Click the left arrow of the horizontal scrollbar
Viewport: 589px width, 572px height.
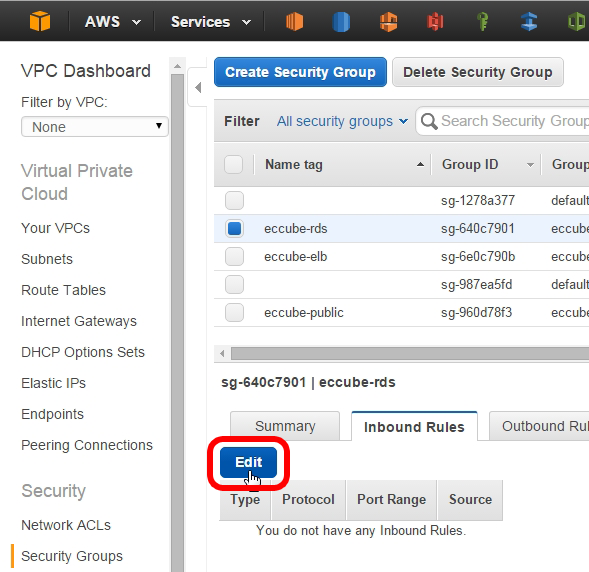tap(222, 353)
